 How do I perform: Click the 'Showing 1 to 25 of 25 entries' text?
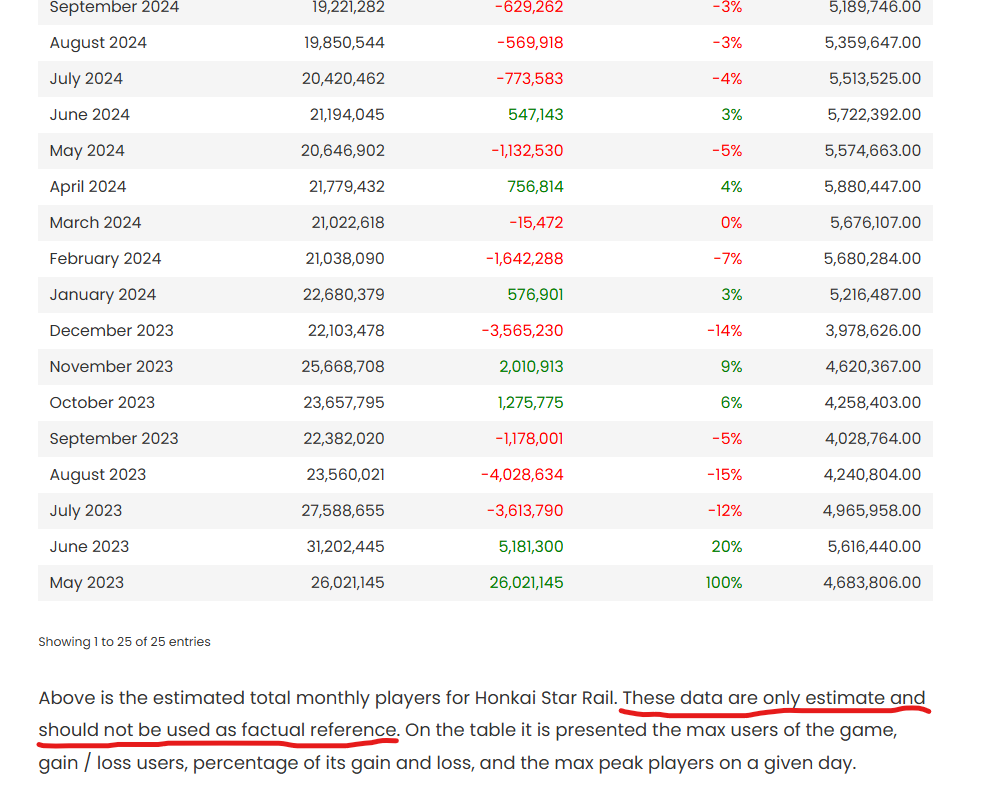point(125,642)
